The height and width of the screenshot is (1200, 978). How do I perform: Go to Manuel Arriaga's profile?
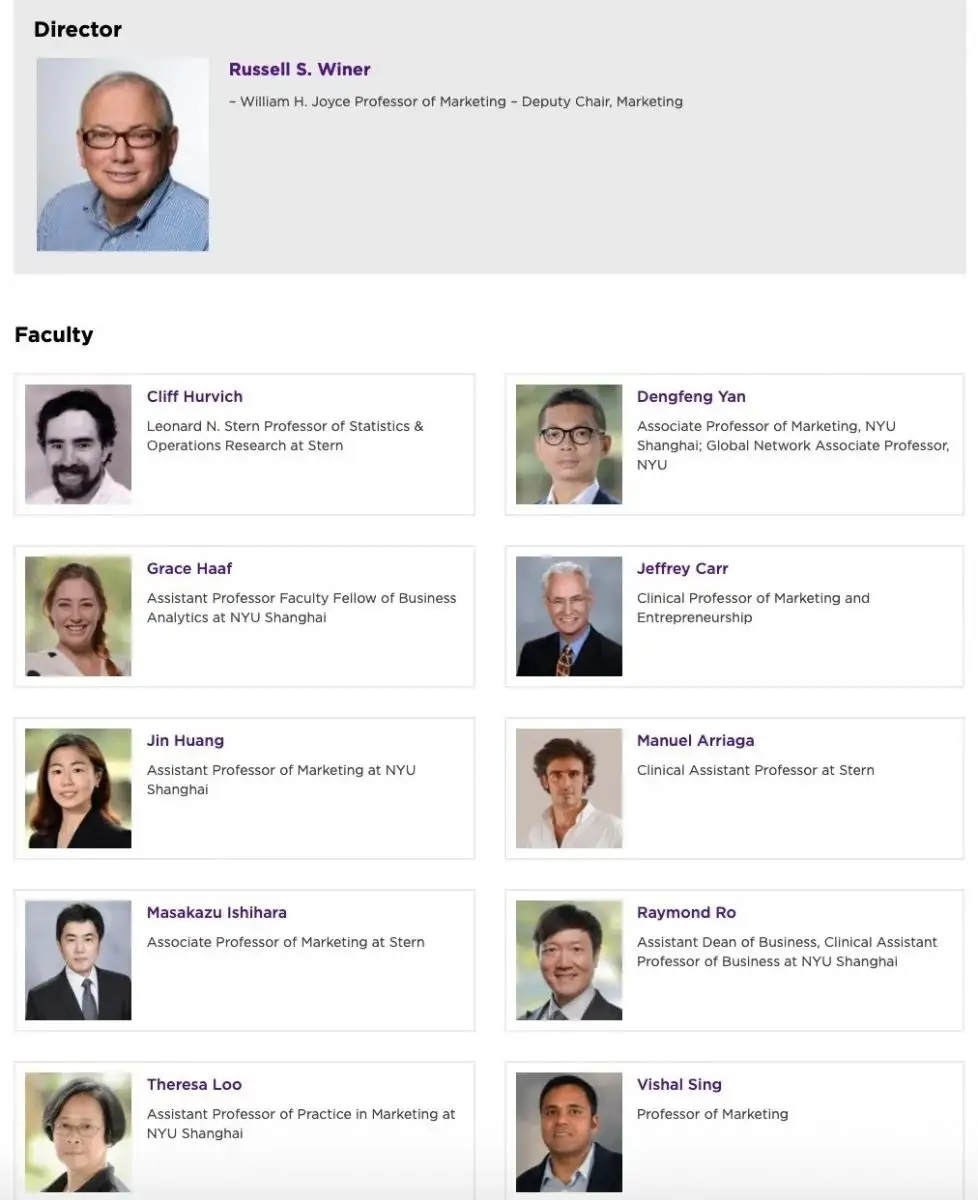pyautogui.click(x=695, y=741)
